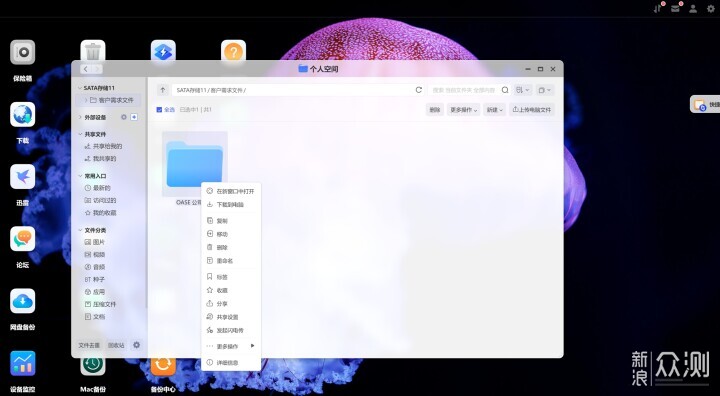This screenshot has width=720, height=396.
Task: Collapse the 文件分类 section
Action: click(80, 230)
